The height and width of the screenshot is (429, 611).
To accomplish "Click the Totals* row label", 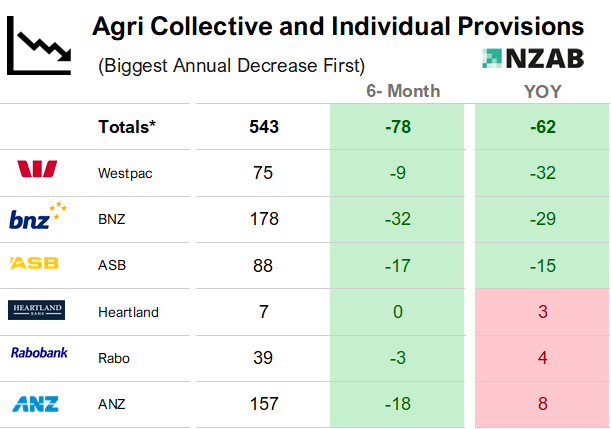I will point(126,127).
